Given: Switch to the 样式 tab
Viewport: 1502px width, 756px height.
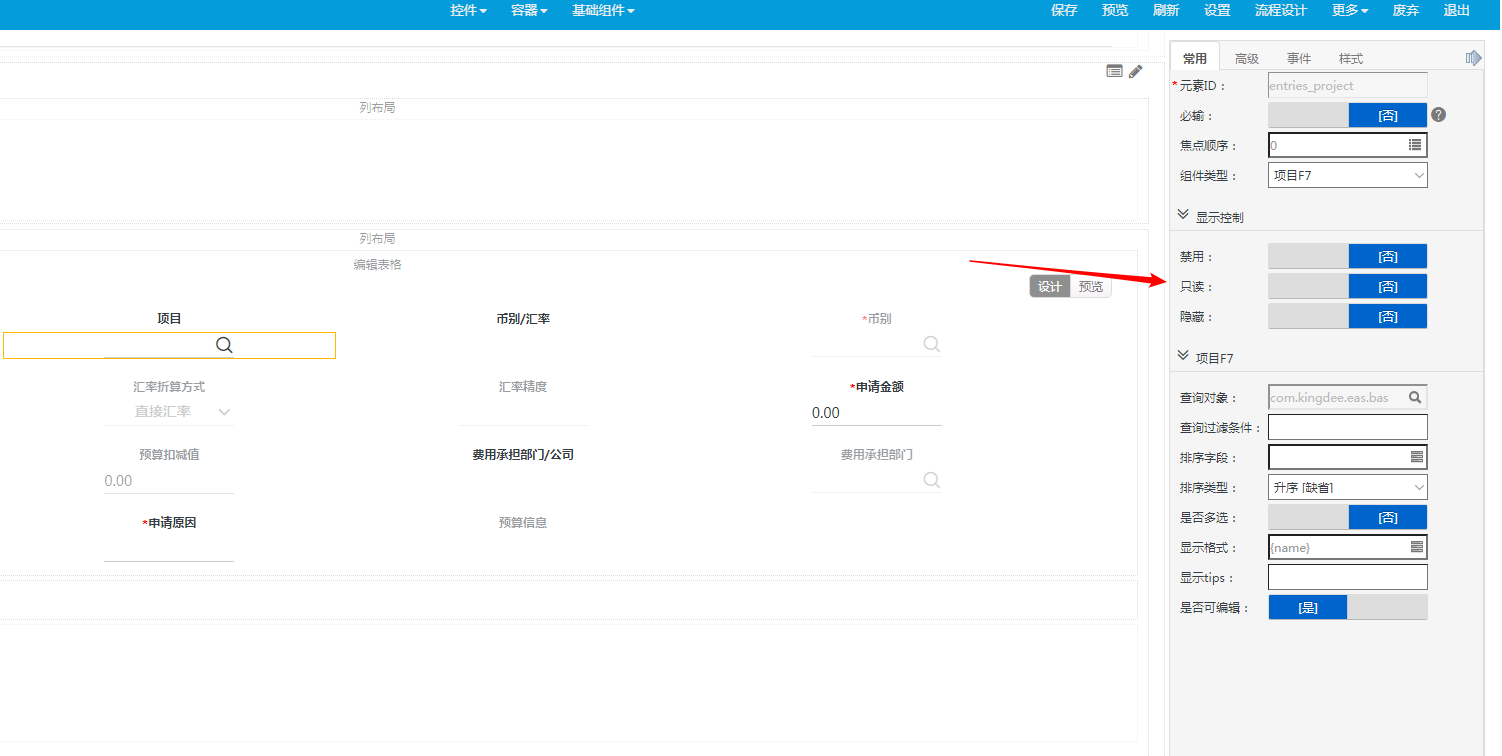Looking at the screenshot, I should point(1351,58).
